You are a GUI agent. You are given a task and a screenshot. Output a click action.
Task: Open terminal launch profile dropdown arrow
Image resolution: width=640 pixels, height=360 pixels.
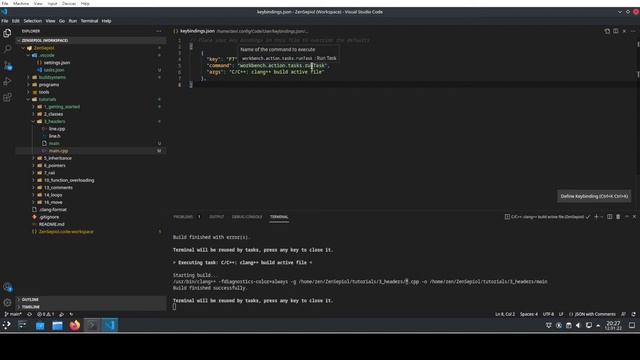click(x=602, y=217)
